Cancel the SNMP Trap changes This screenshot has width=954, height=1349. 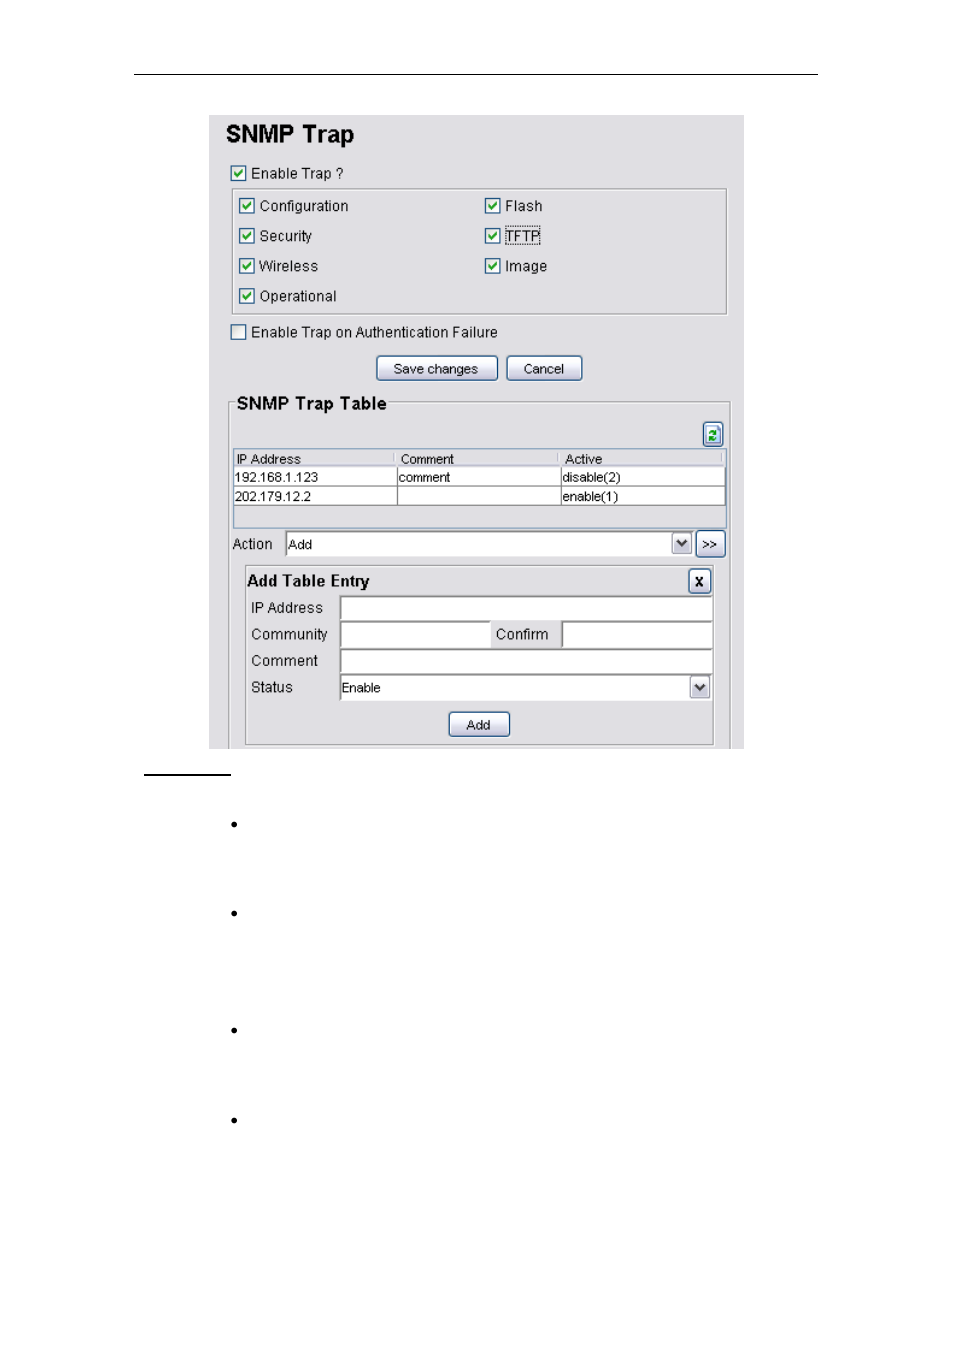point(544,369)
